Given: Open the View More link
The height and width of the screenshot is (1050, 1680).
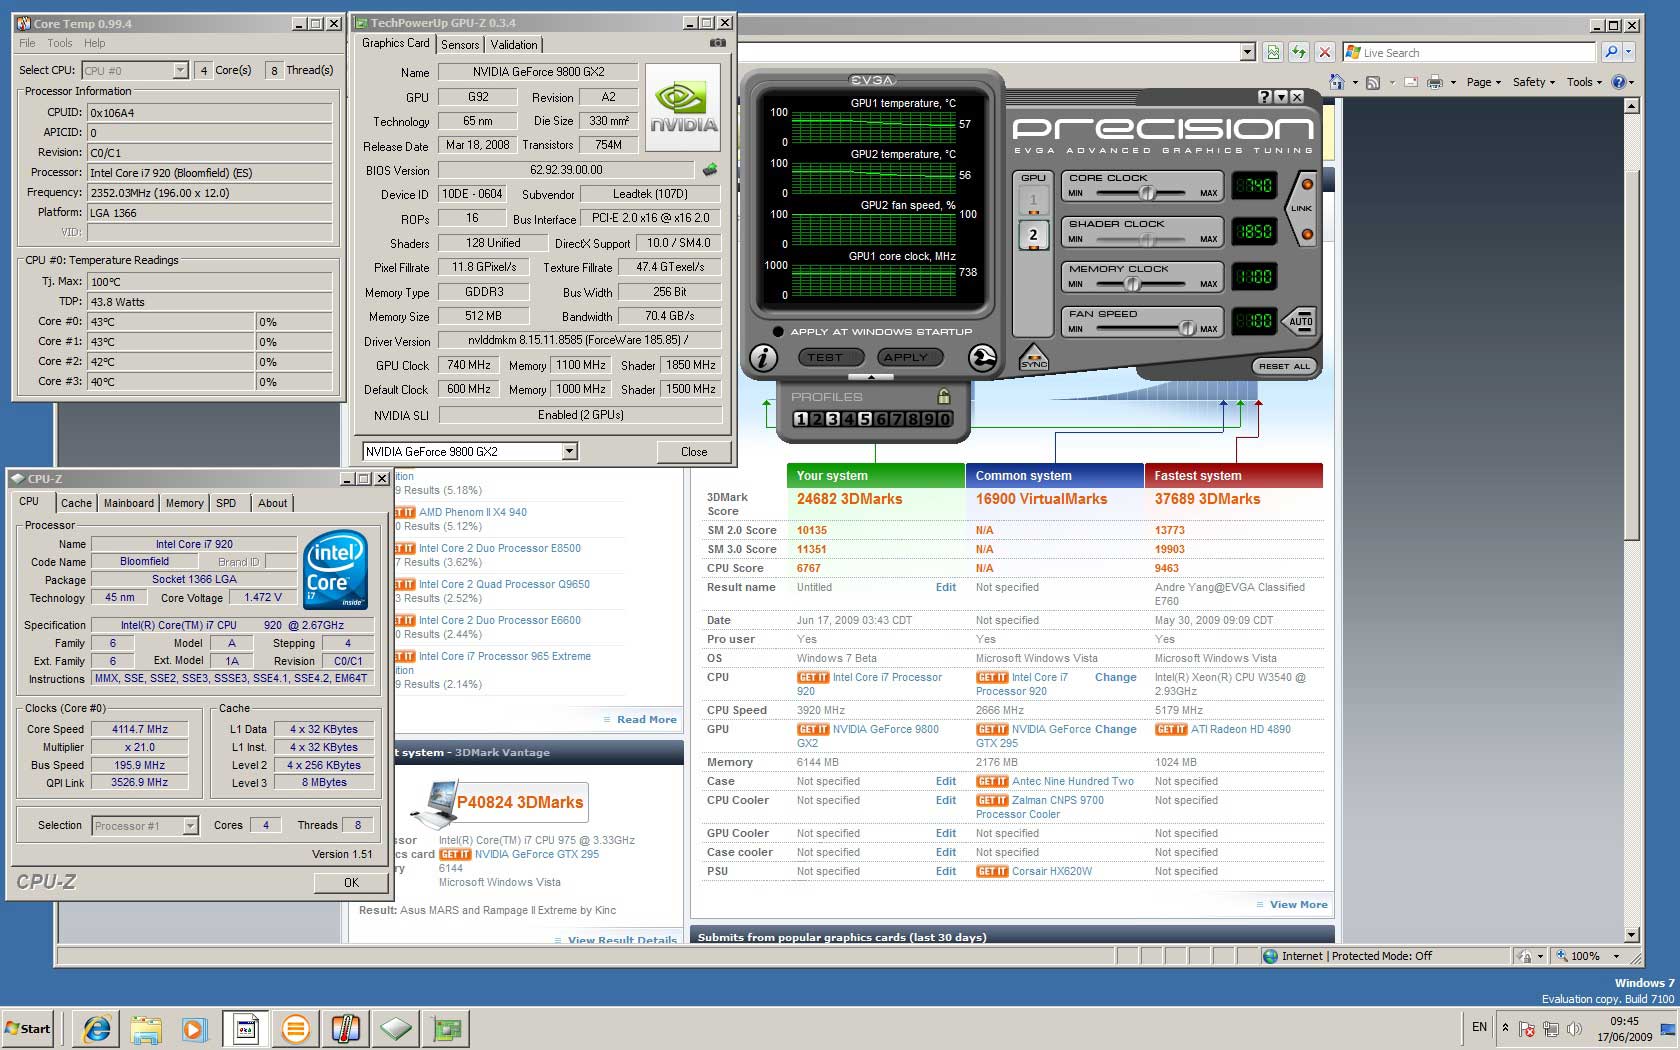Looking at the screenshot, I should tap(1298, 905).
